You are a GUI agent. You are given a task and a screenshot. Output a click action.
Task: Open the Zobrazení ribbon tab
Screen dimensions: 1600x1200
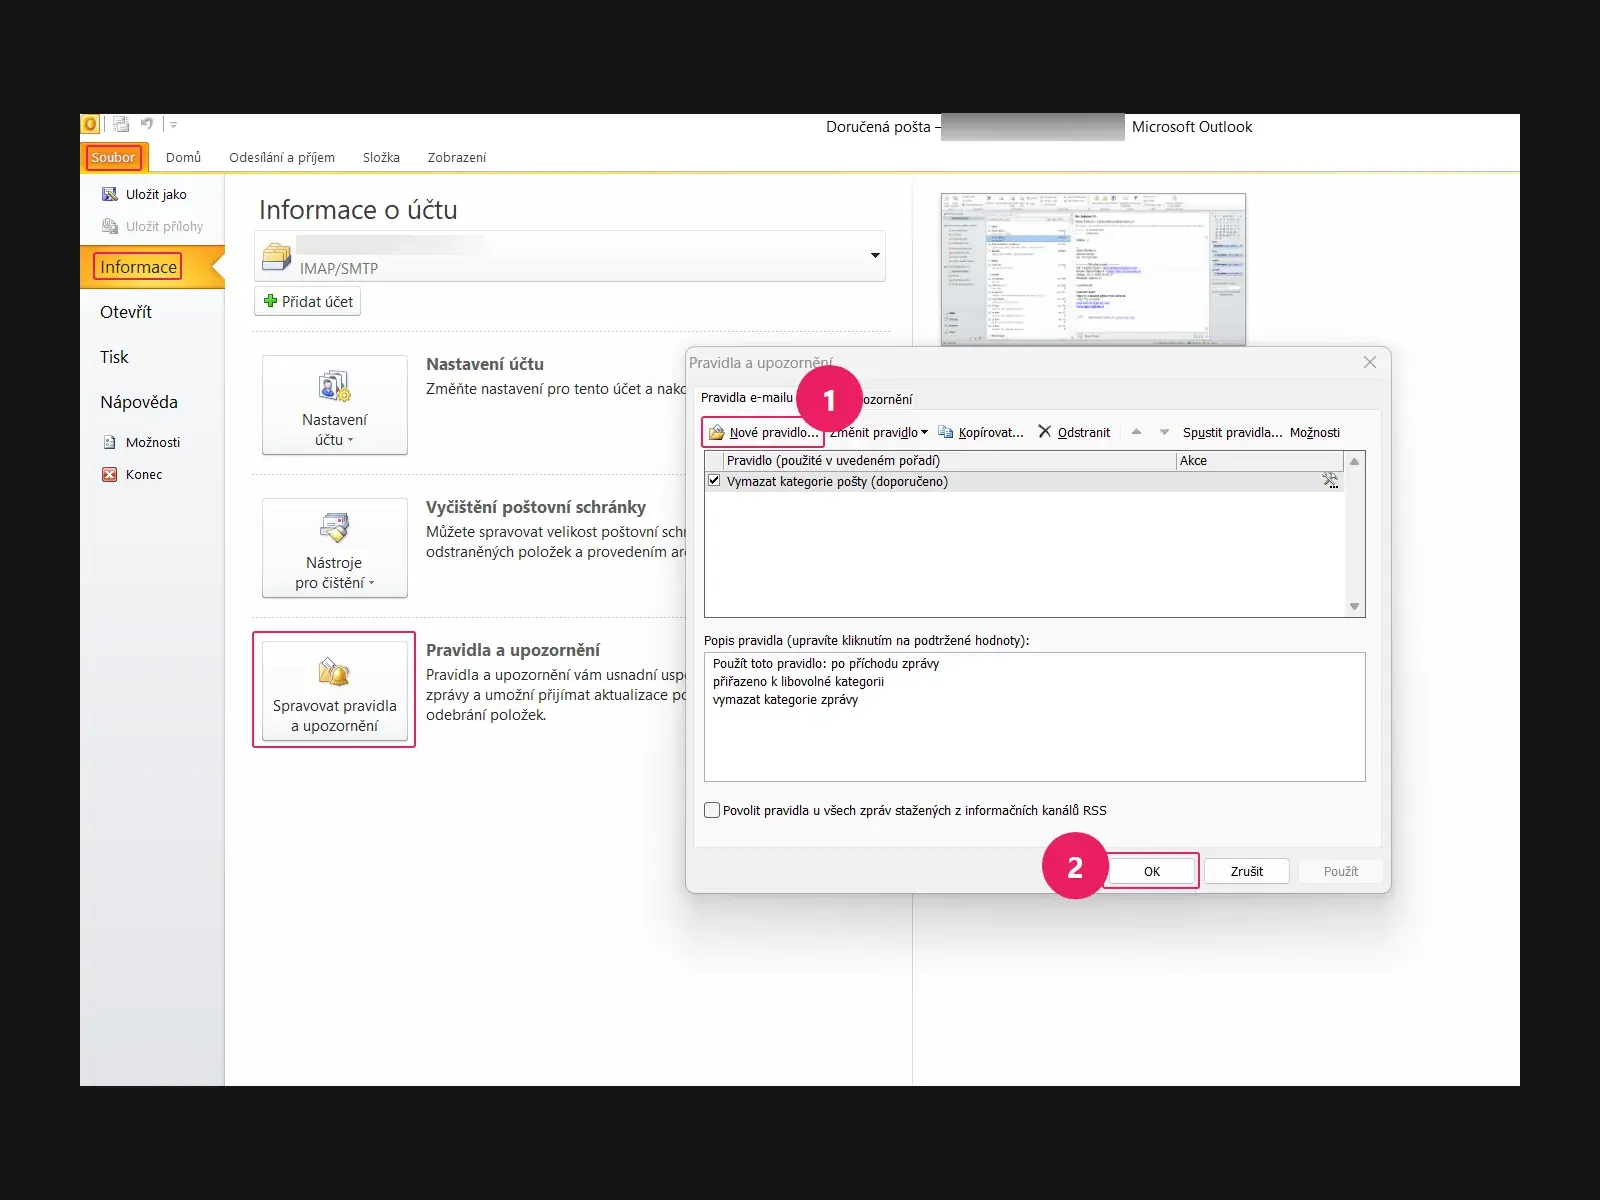457,157
